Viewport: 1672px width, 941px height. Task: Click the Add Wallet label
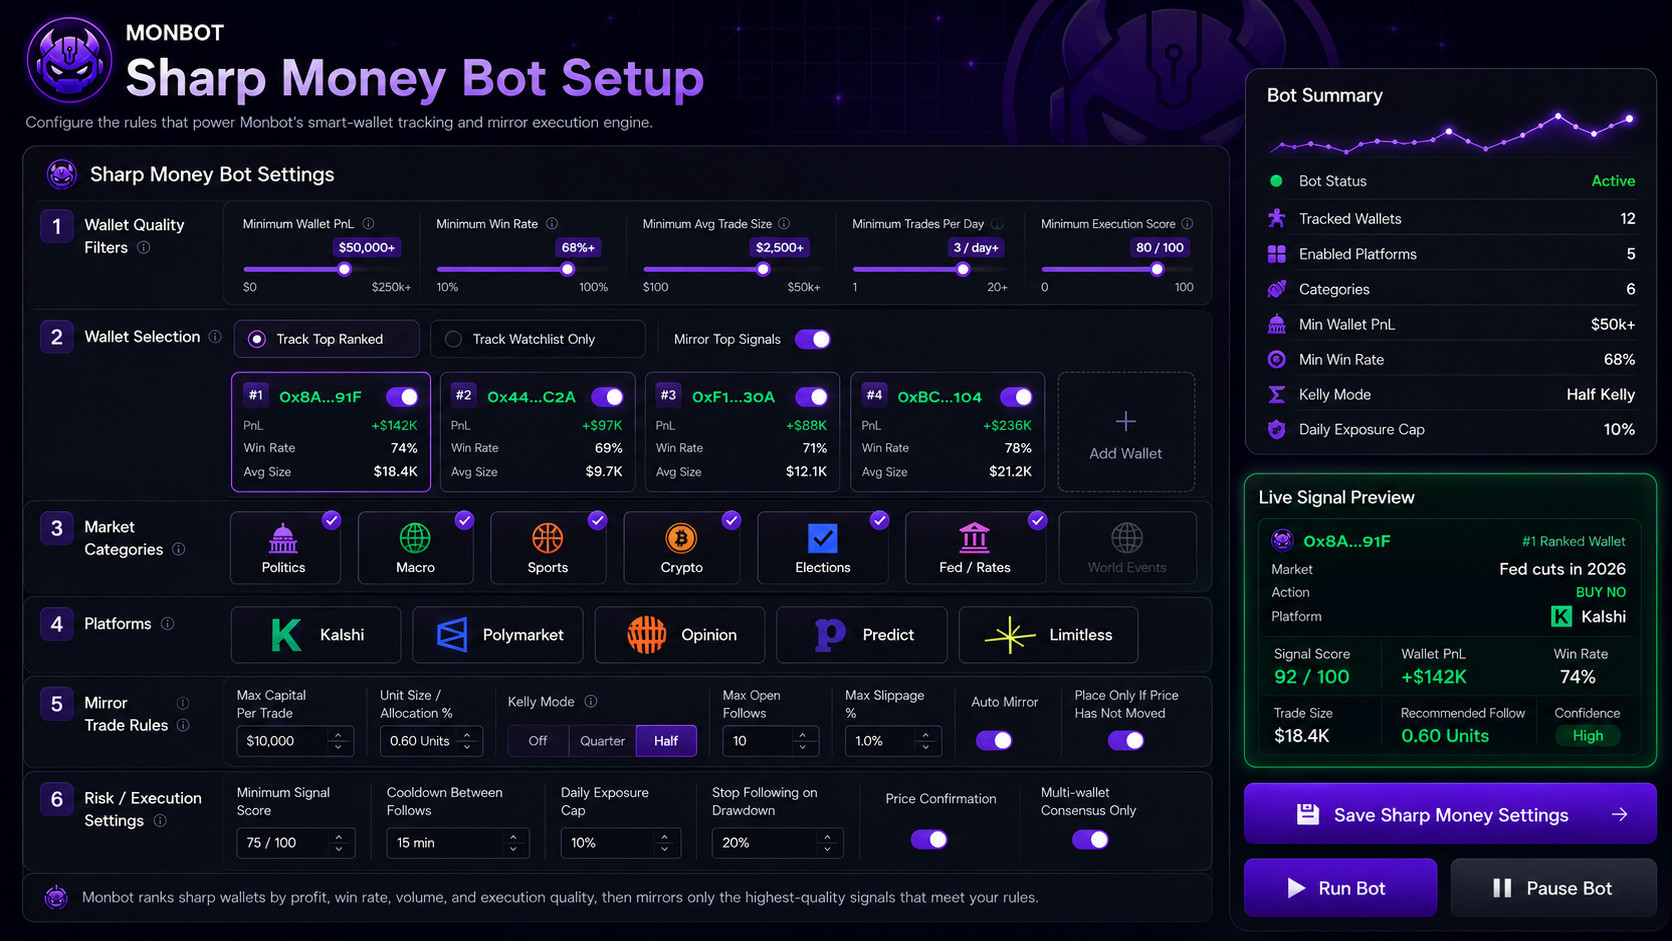[1126, 454]
